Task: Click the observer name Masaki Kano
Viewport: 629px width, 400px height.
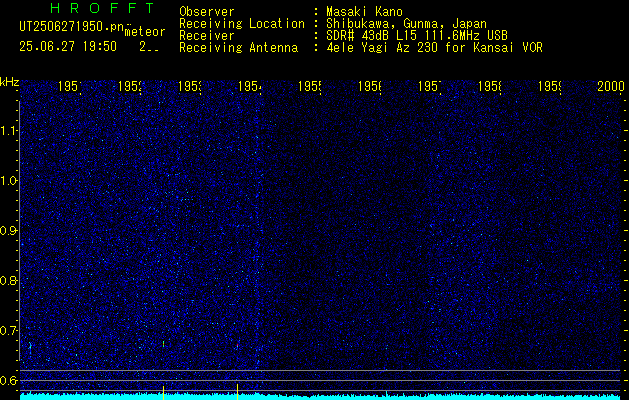Action: tap(364, 11)
